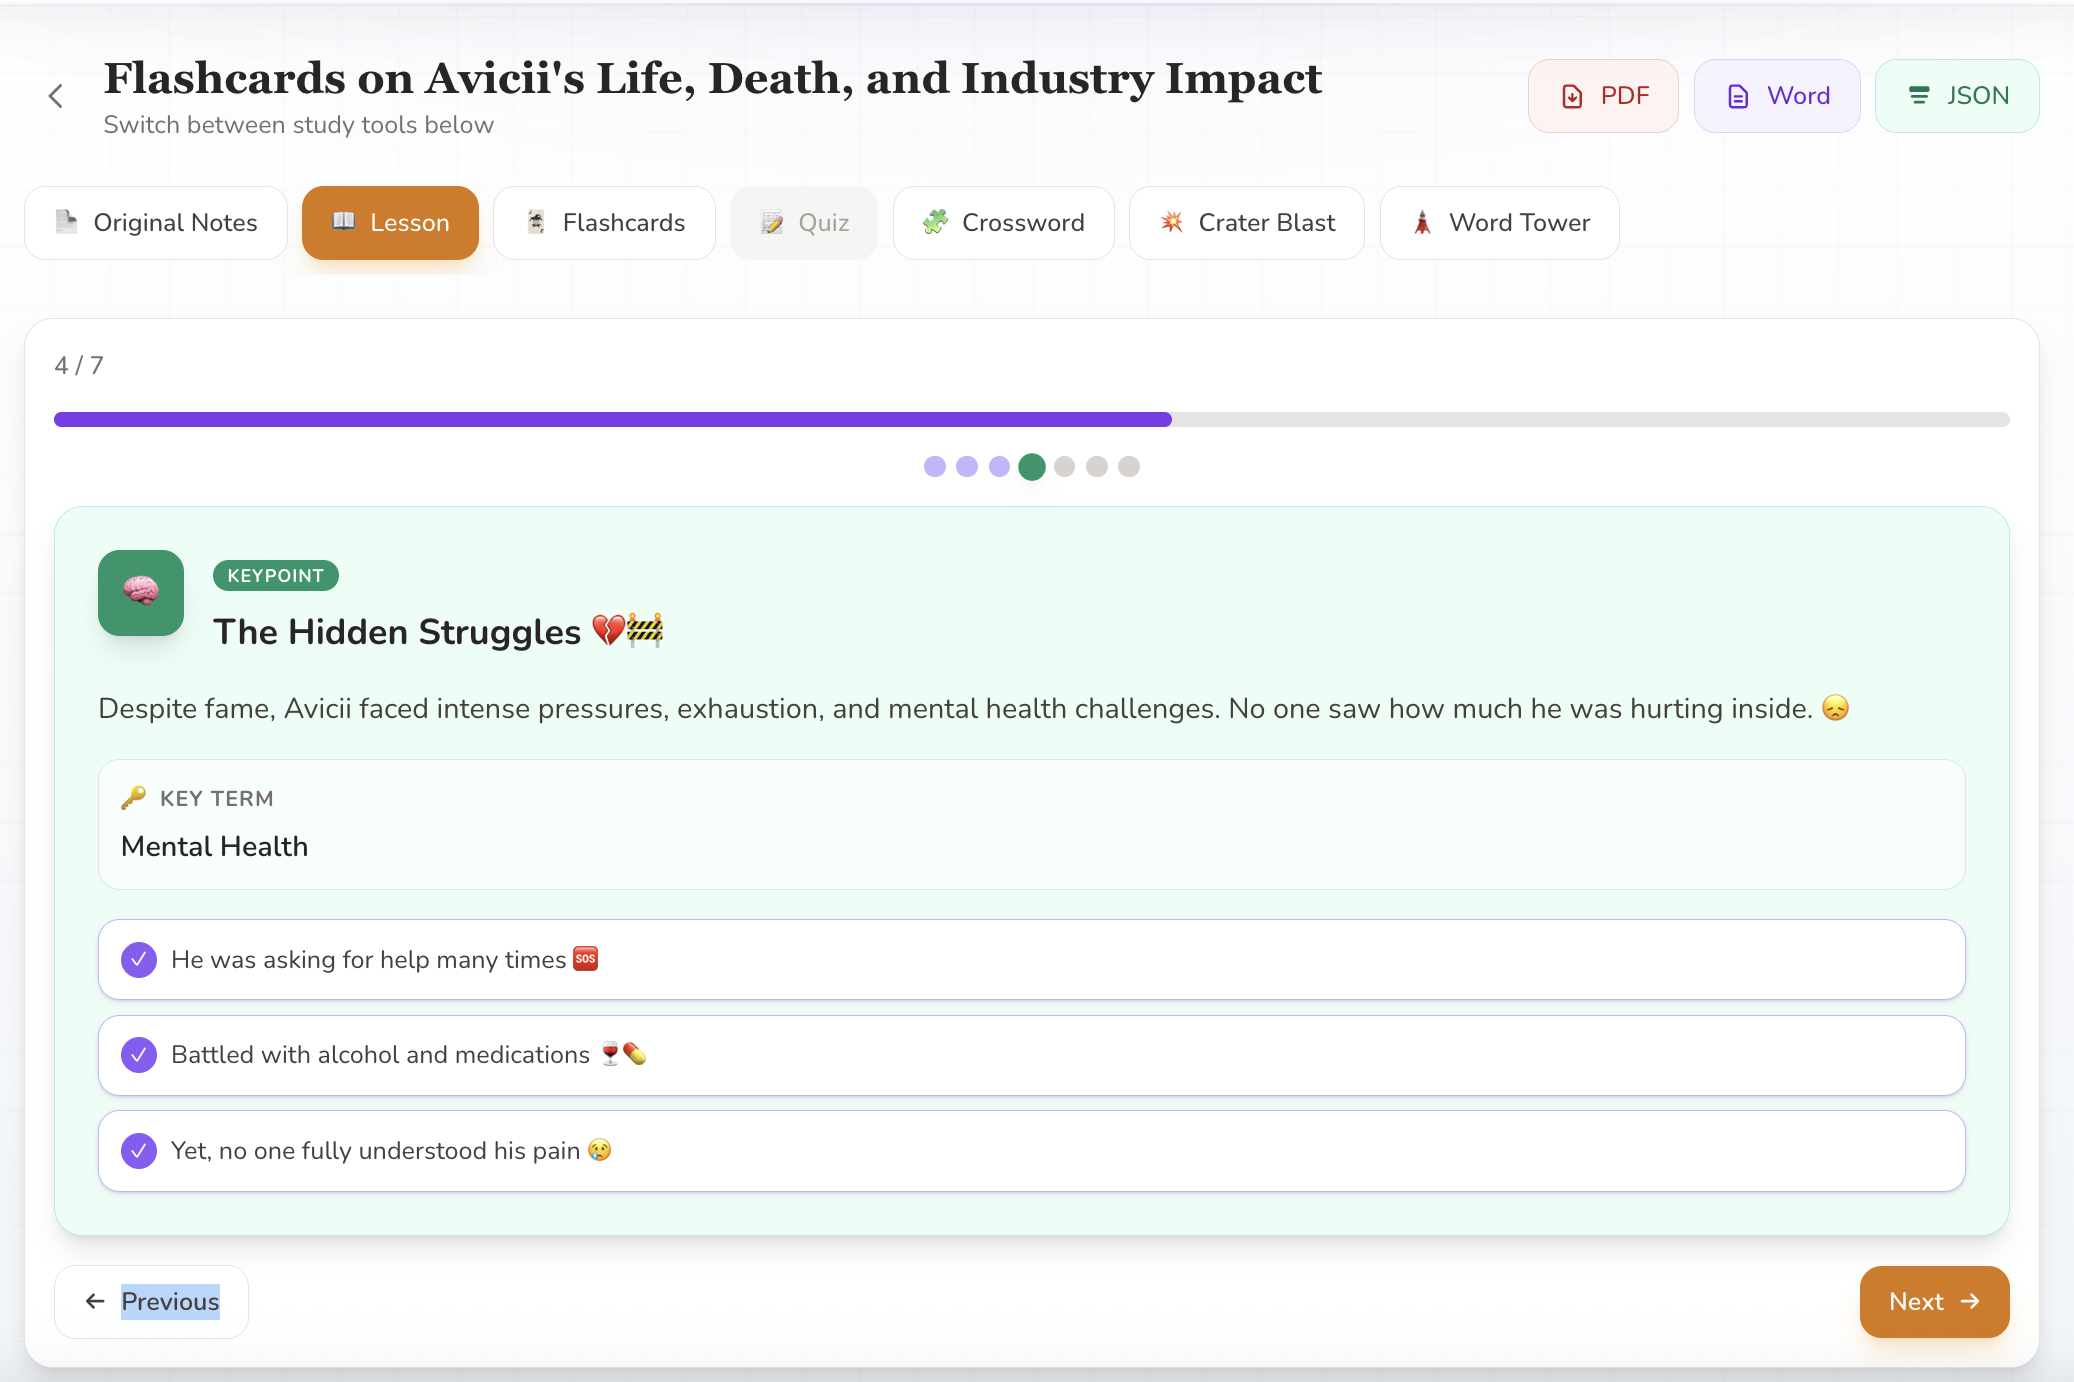
Task: Toggle checkmark for asking for help item
Action: pyautogui.click(x=139, y=960)
